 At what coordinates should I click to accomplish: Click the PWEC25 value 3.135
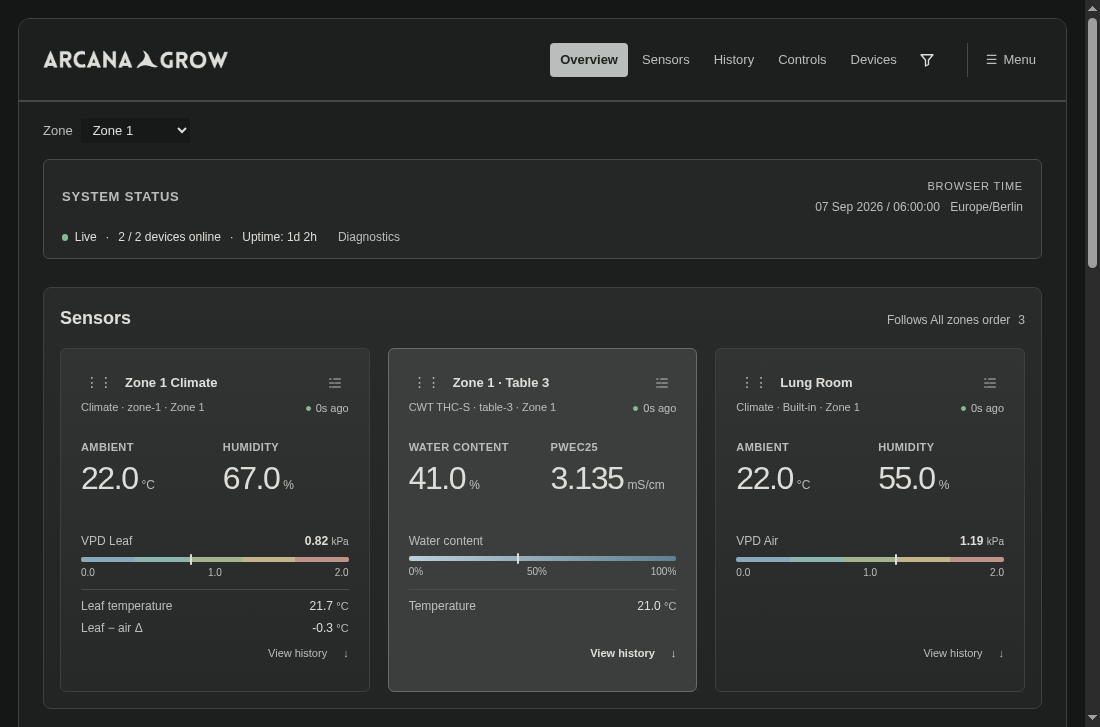587,479
